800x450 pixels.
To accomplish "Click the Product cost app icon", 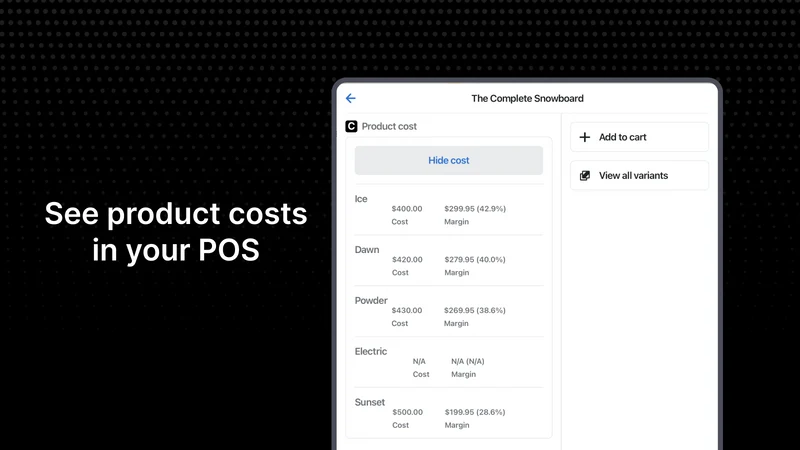I will [351, 126].
